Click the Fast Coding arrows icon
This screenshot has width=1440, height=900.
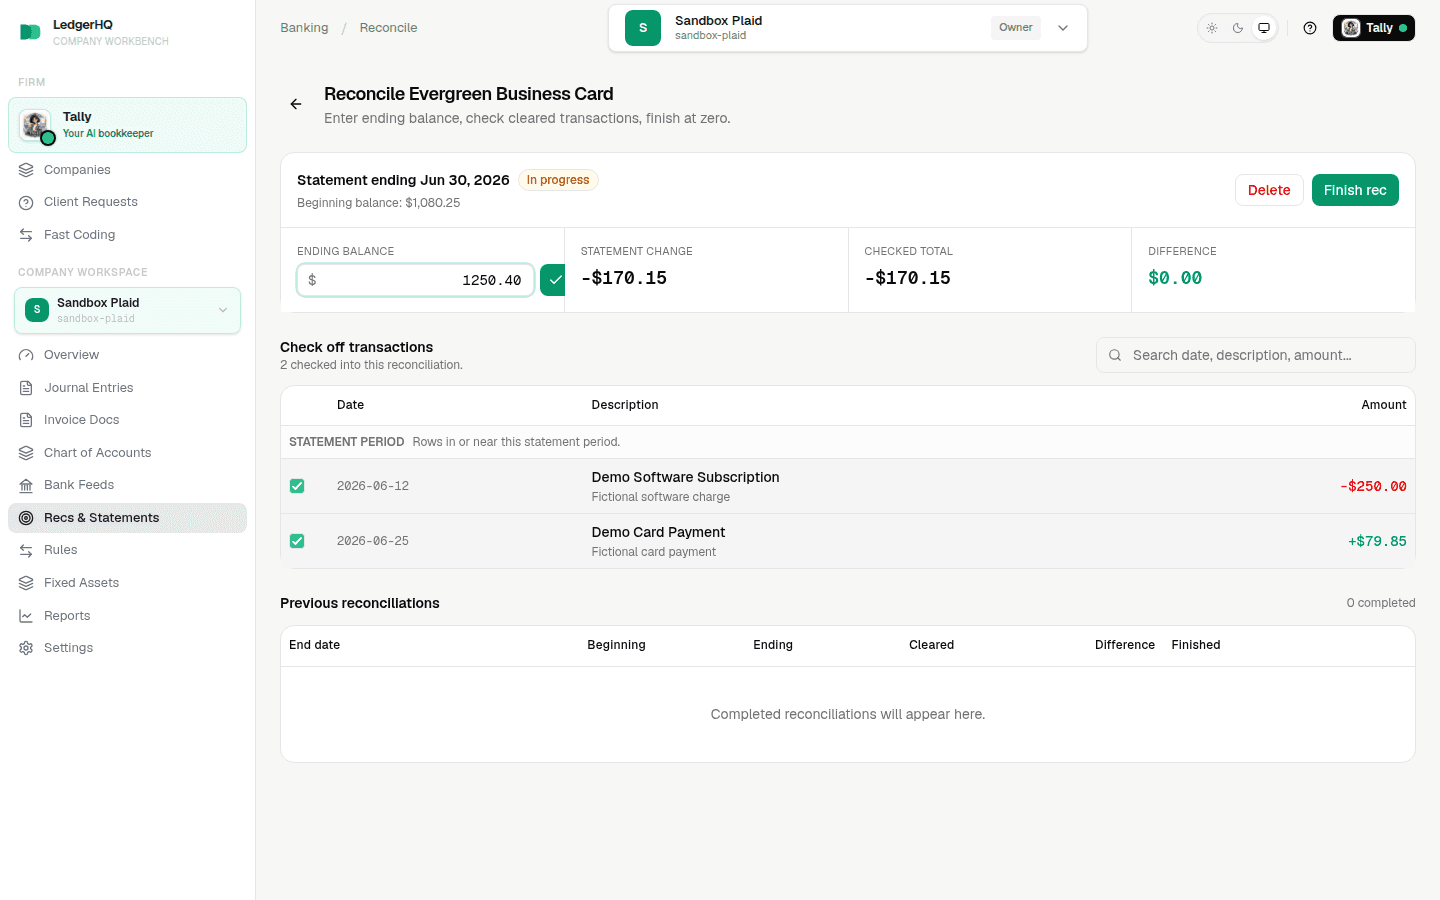point(26,235)
